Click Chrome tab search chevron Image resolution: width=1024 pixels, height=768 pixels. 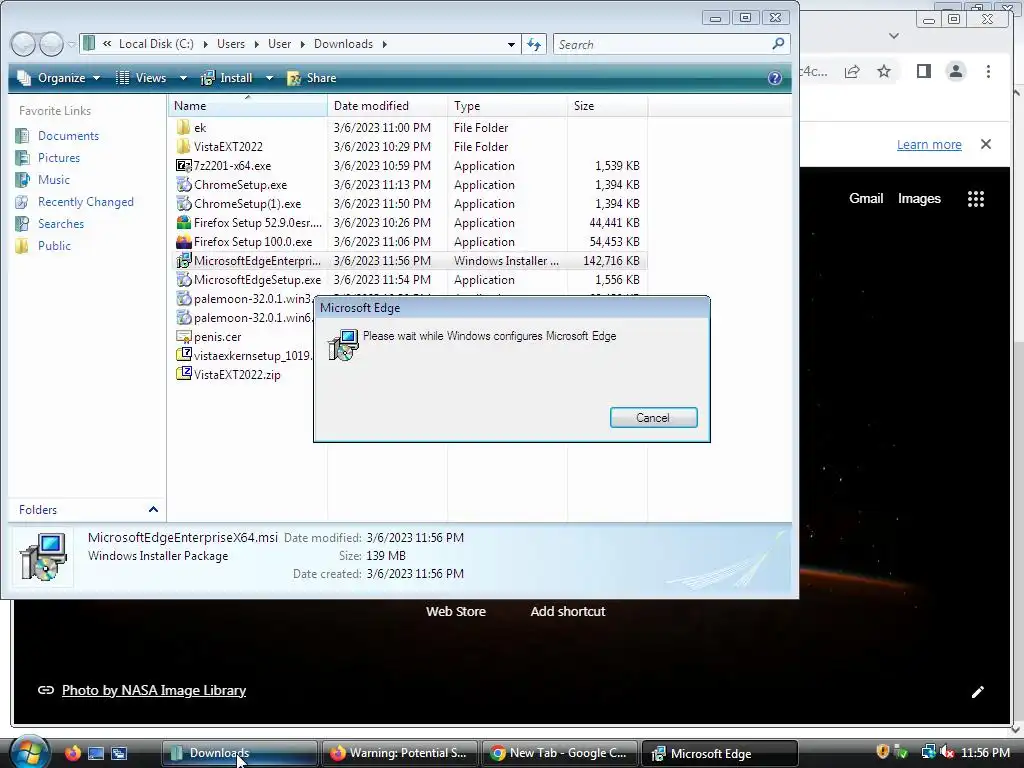tap(894, 36)
